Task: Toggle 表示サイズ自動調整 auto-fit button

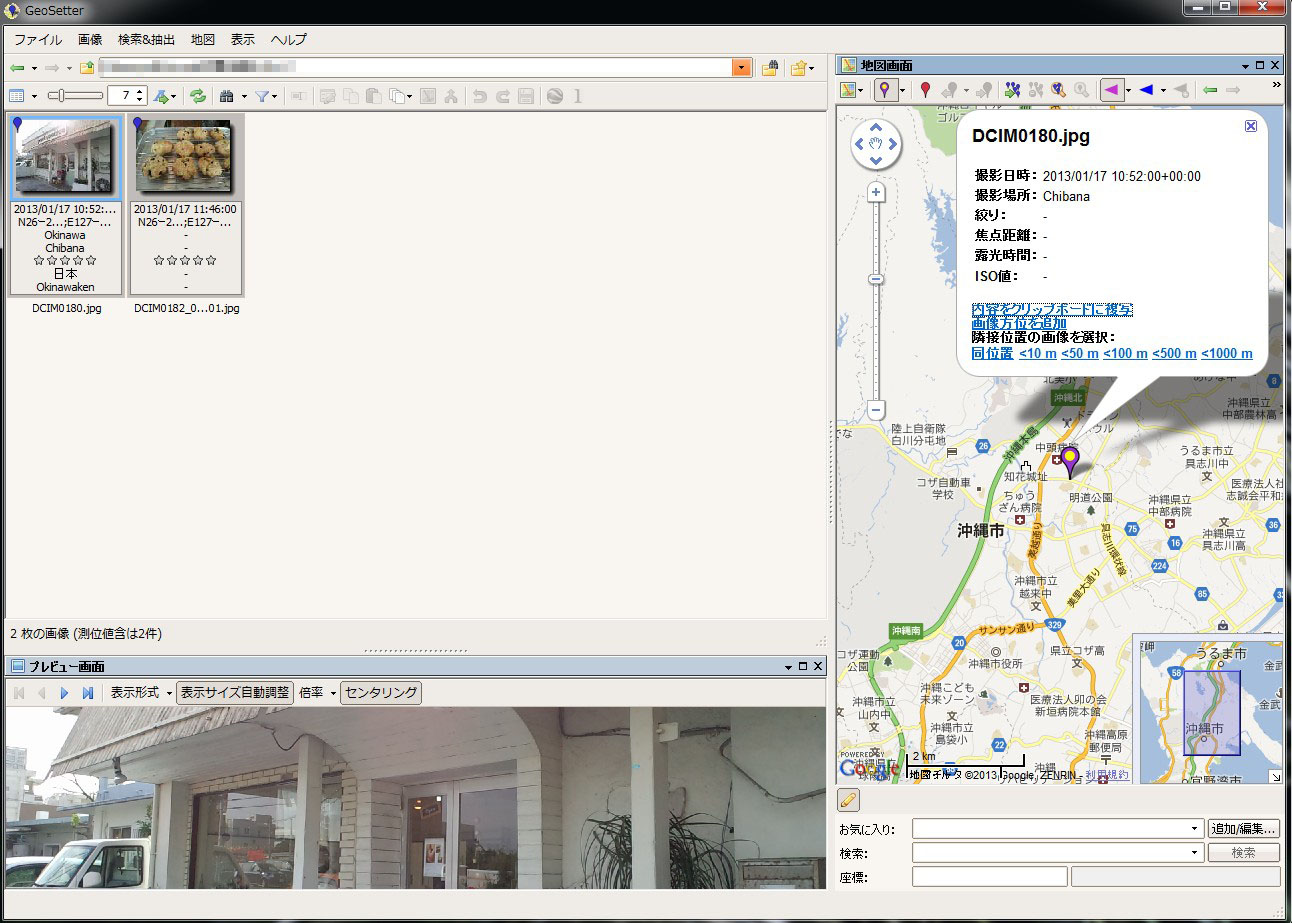Action: (235, 692)
